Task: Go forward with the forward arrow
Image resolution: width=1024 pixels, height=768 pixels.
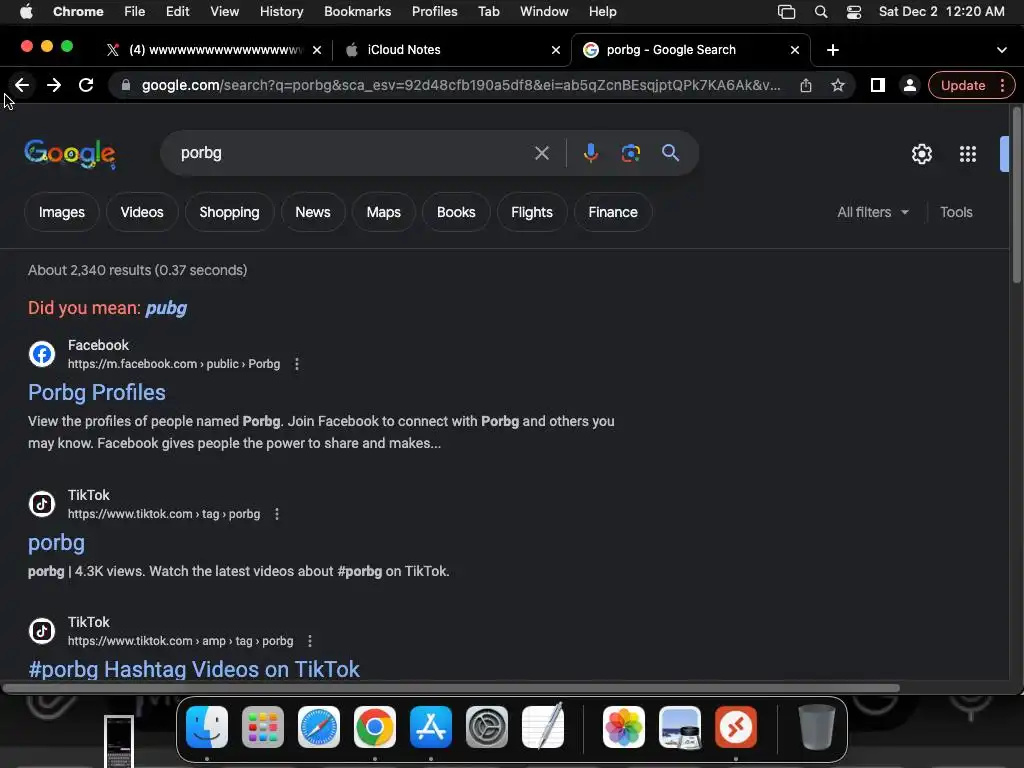Action: (x=54, y=85)
